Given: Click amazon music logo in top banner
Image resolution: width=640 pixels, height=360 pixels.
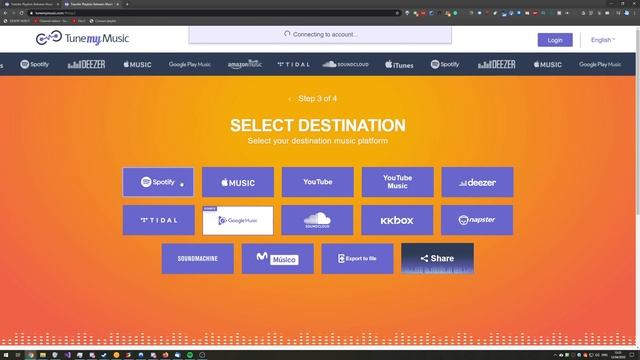Looking at the screenshot, I should coord(245,64).
